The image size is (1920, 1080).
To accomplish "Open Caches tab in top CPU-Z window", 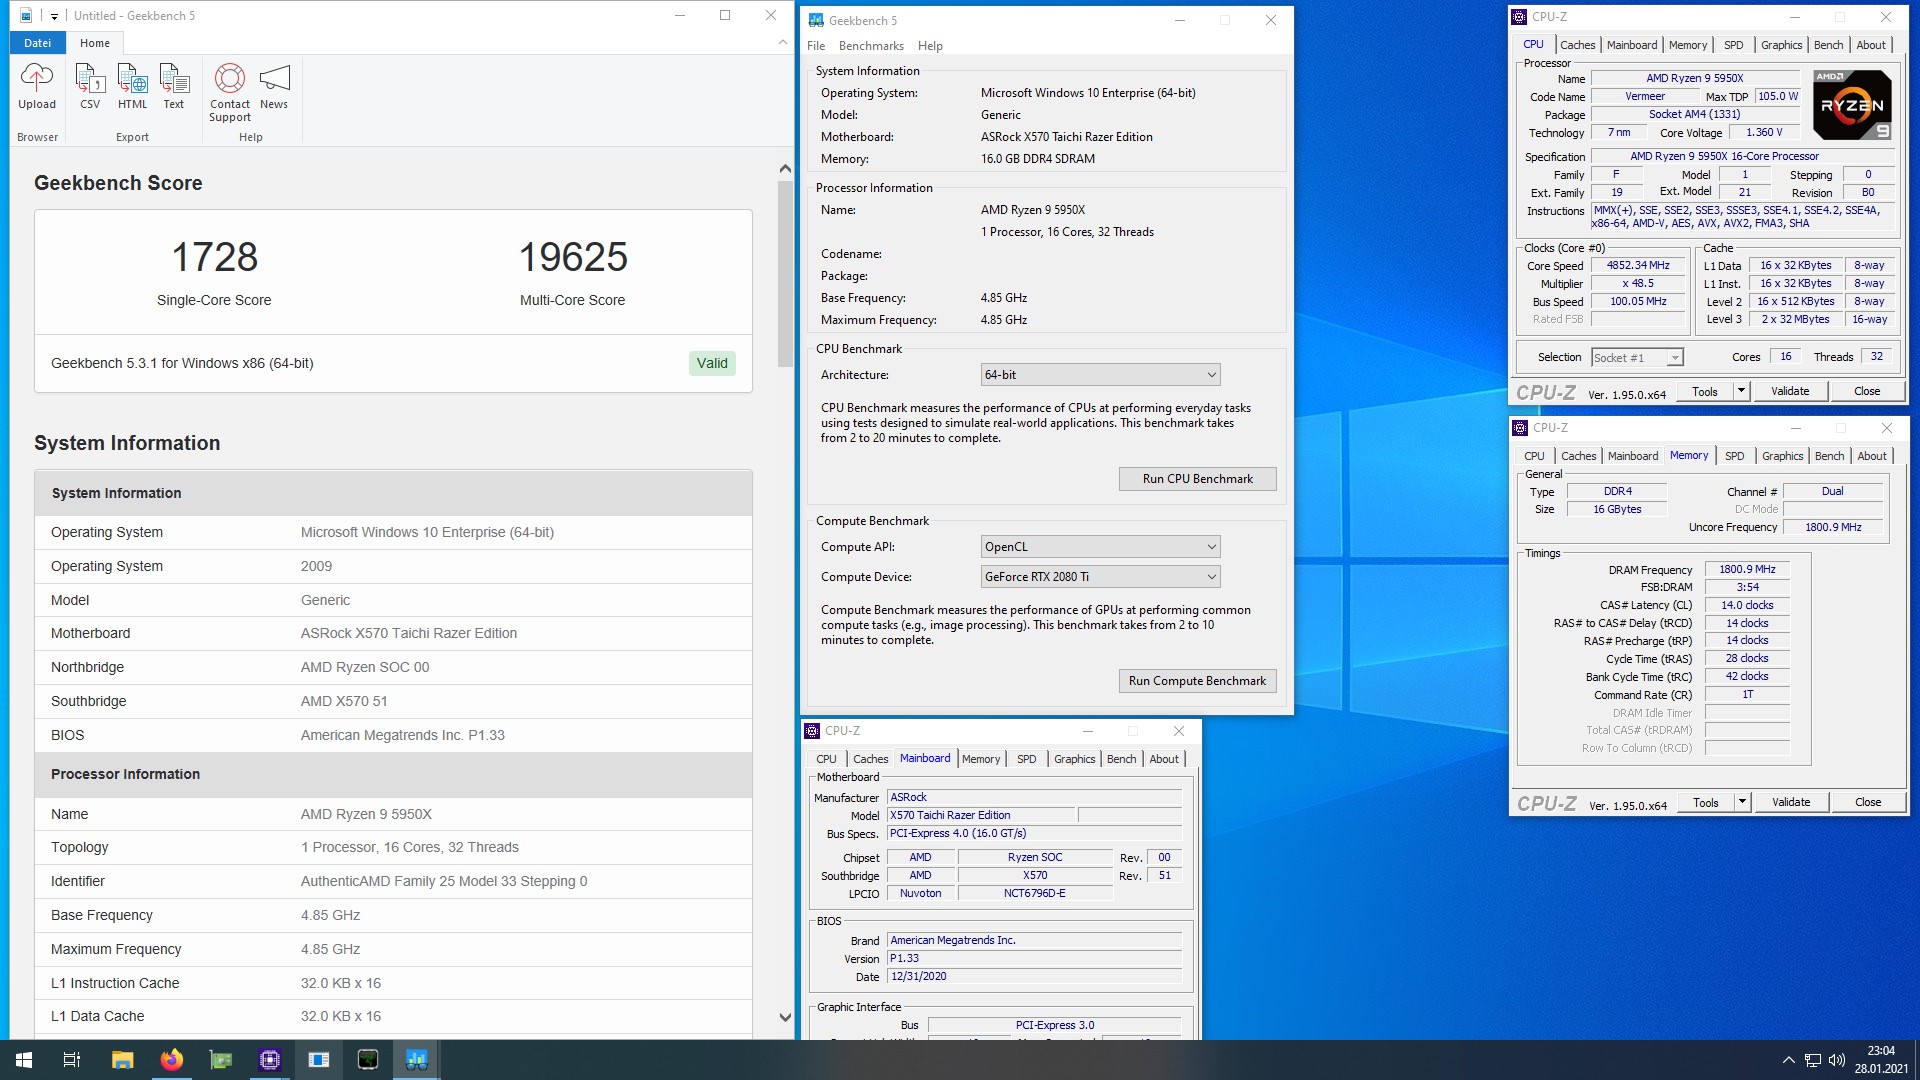I will tap(1577, 45).
